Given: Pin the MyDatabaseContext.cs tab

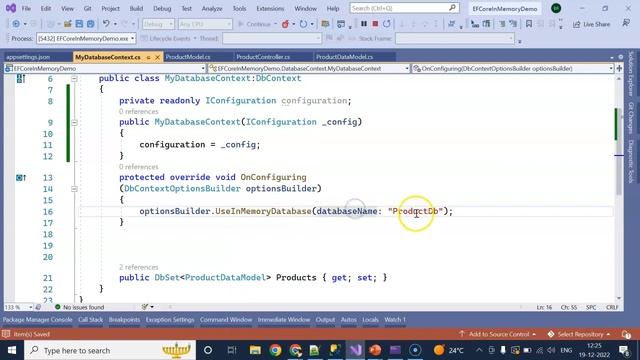Looking at the screenshot, I should [149, 58].
